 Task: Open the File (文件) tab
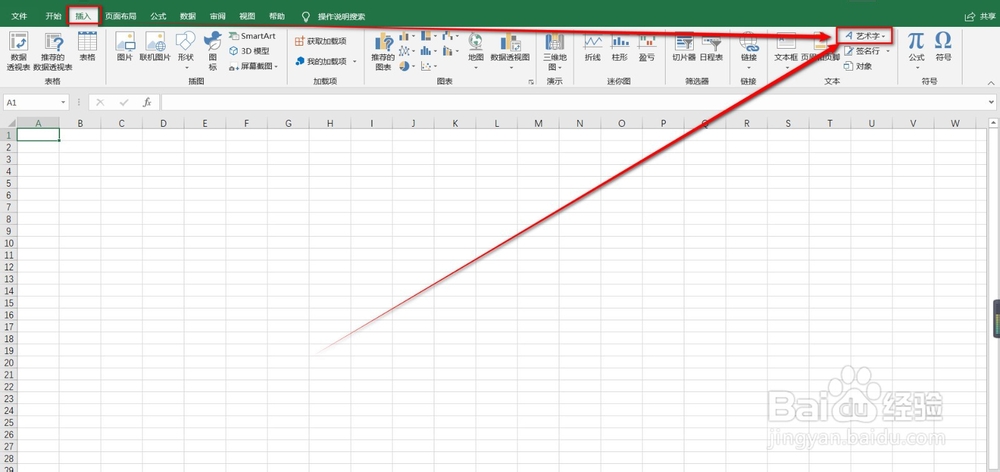click(x=20, y=16)
